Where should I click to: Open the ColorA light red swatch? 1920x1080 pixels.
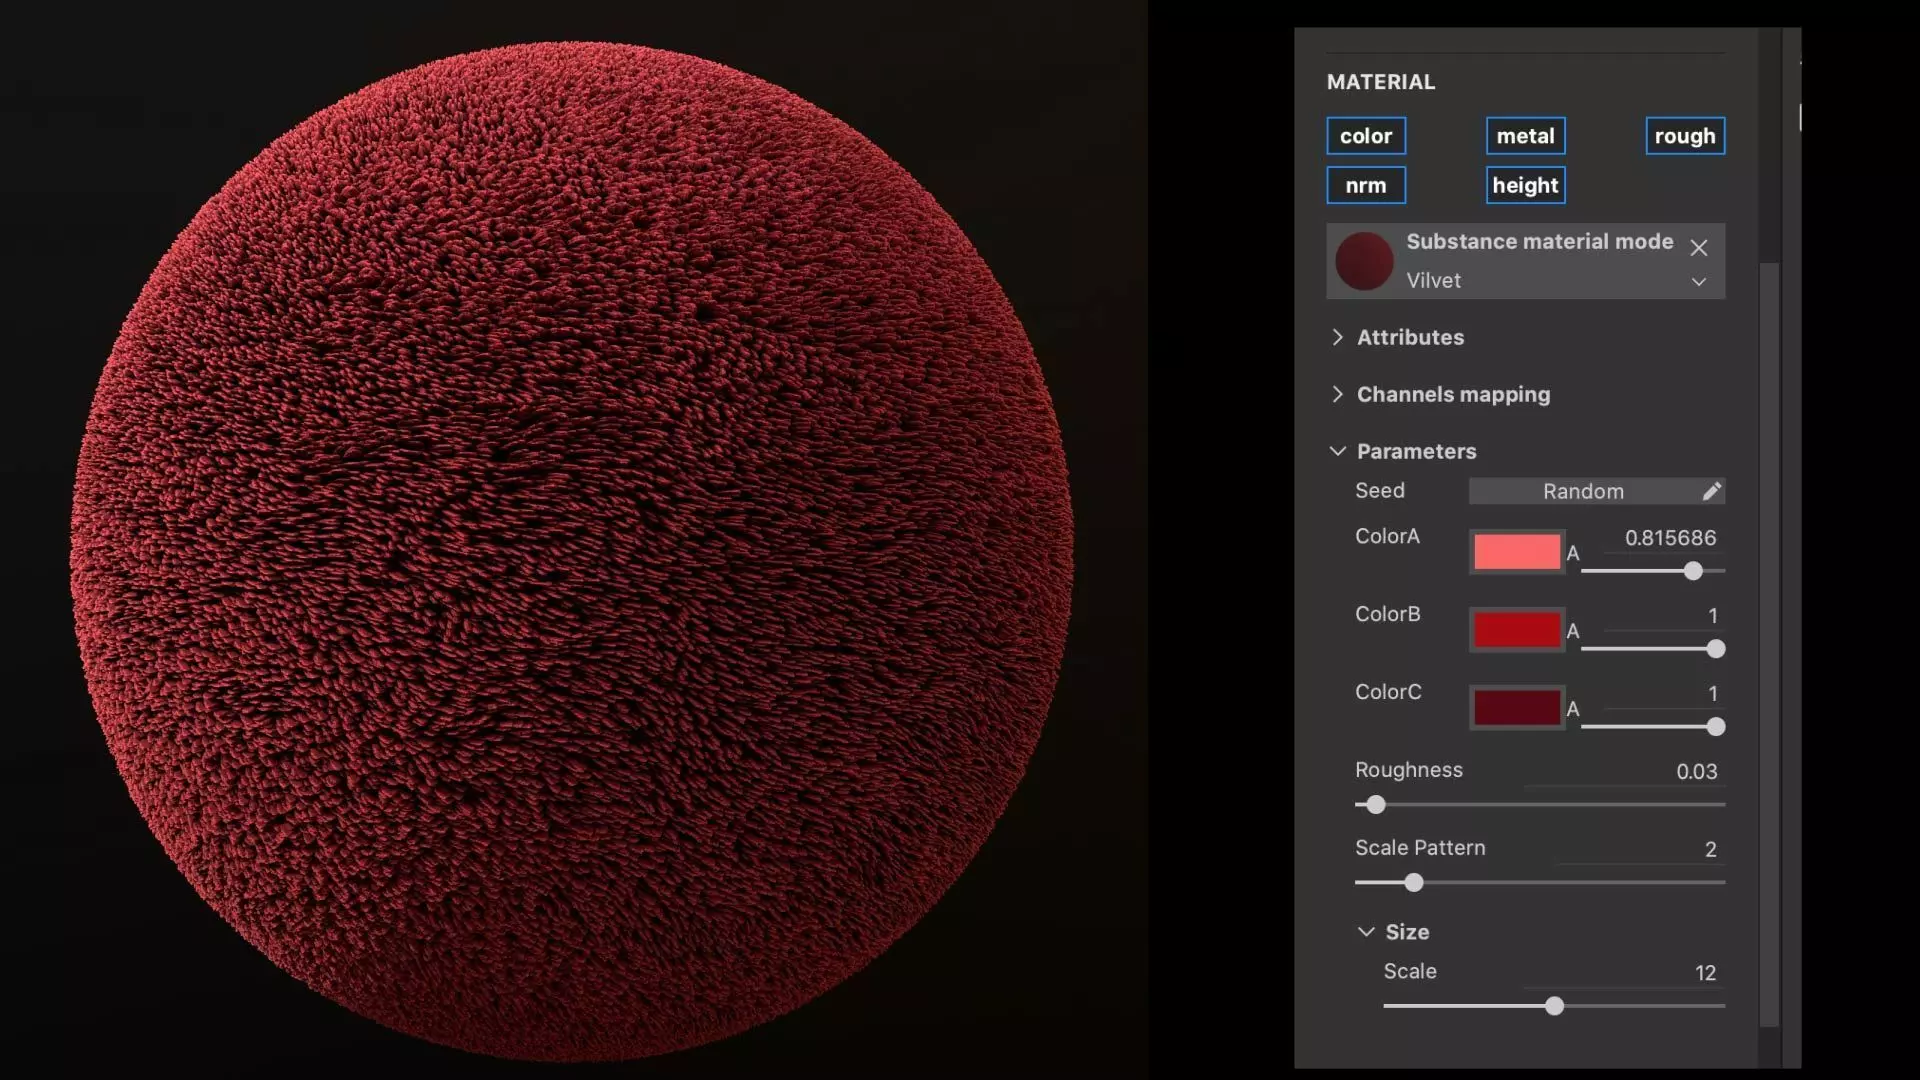pos(1516,552)
